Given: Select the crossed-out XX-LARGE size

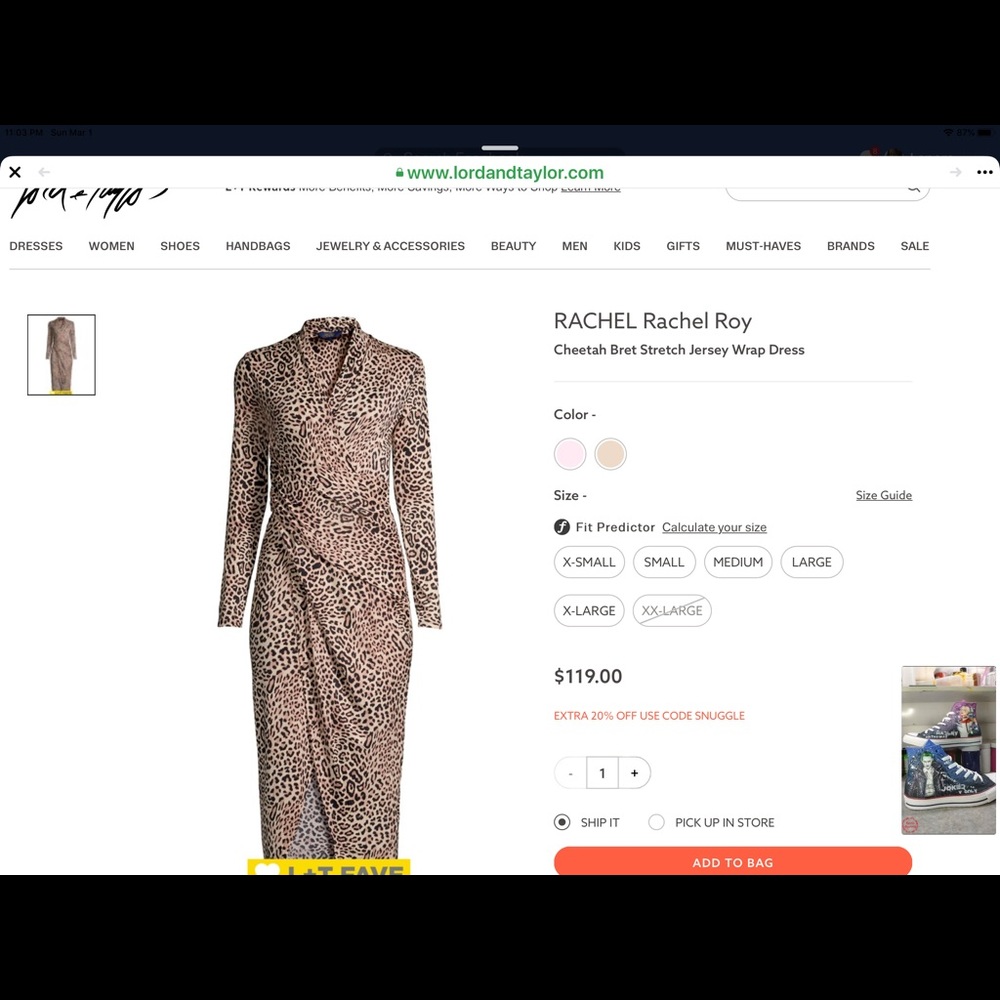Looking at the screenshot, I should pyautogui.click(x=672, y=611).
